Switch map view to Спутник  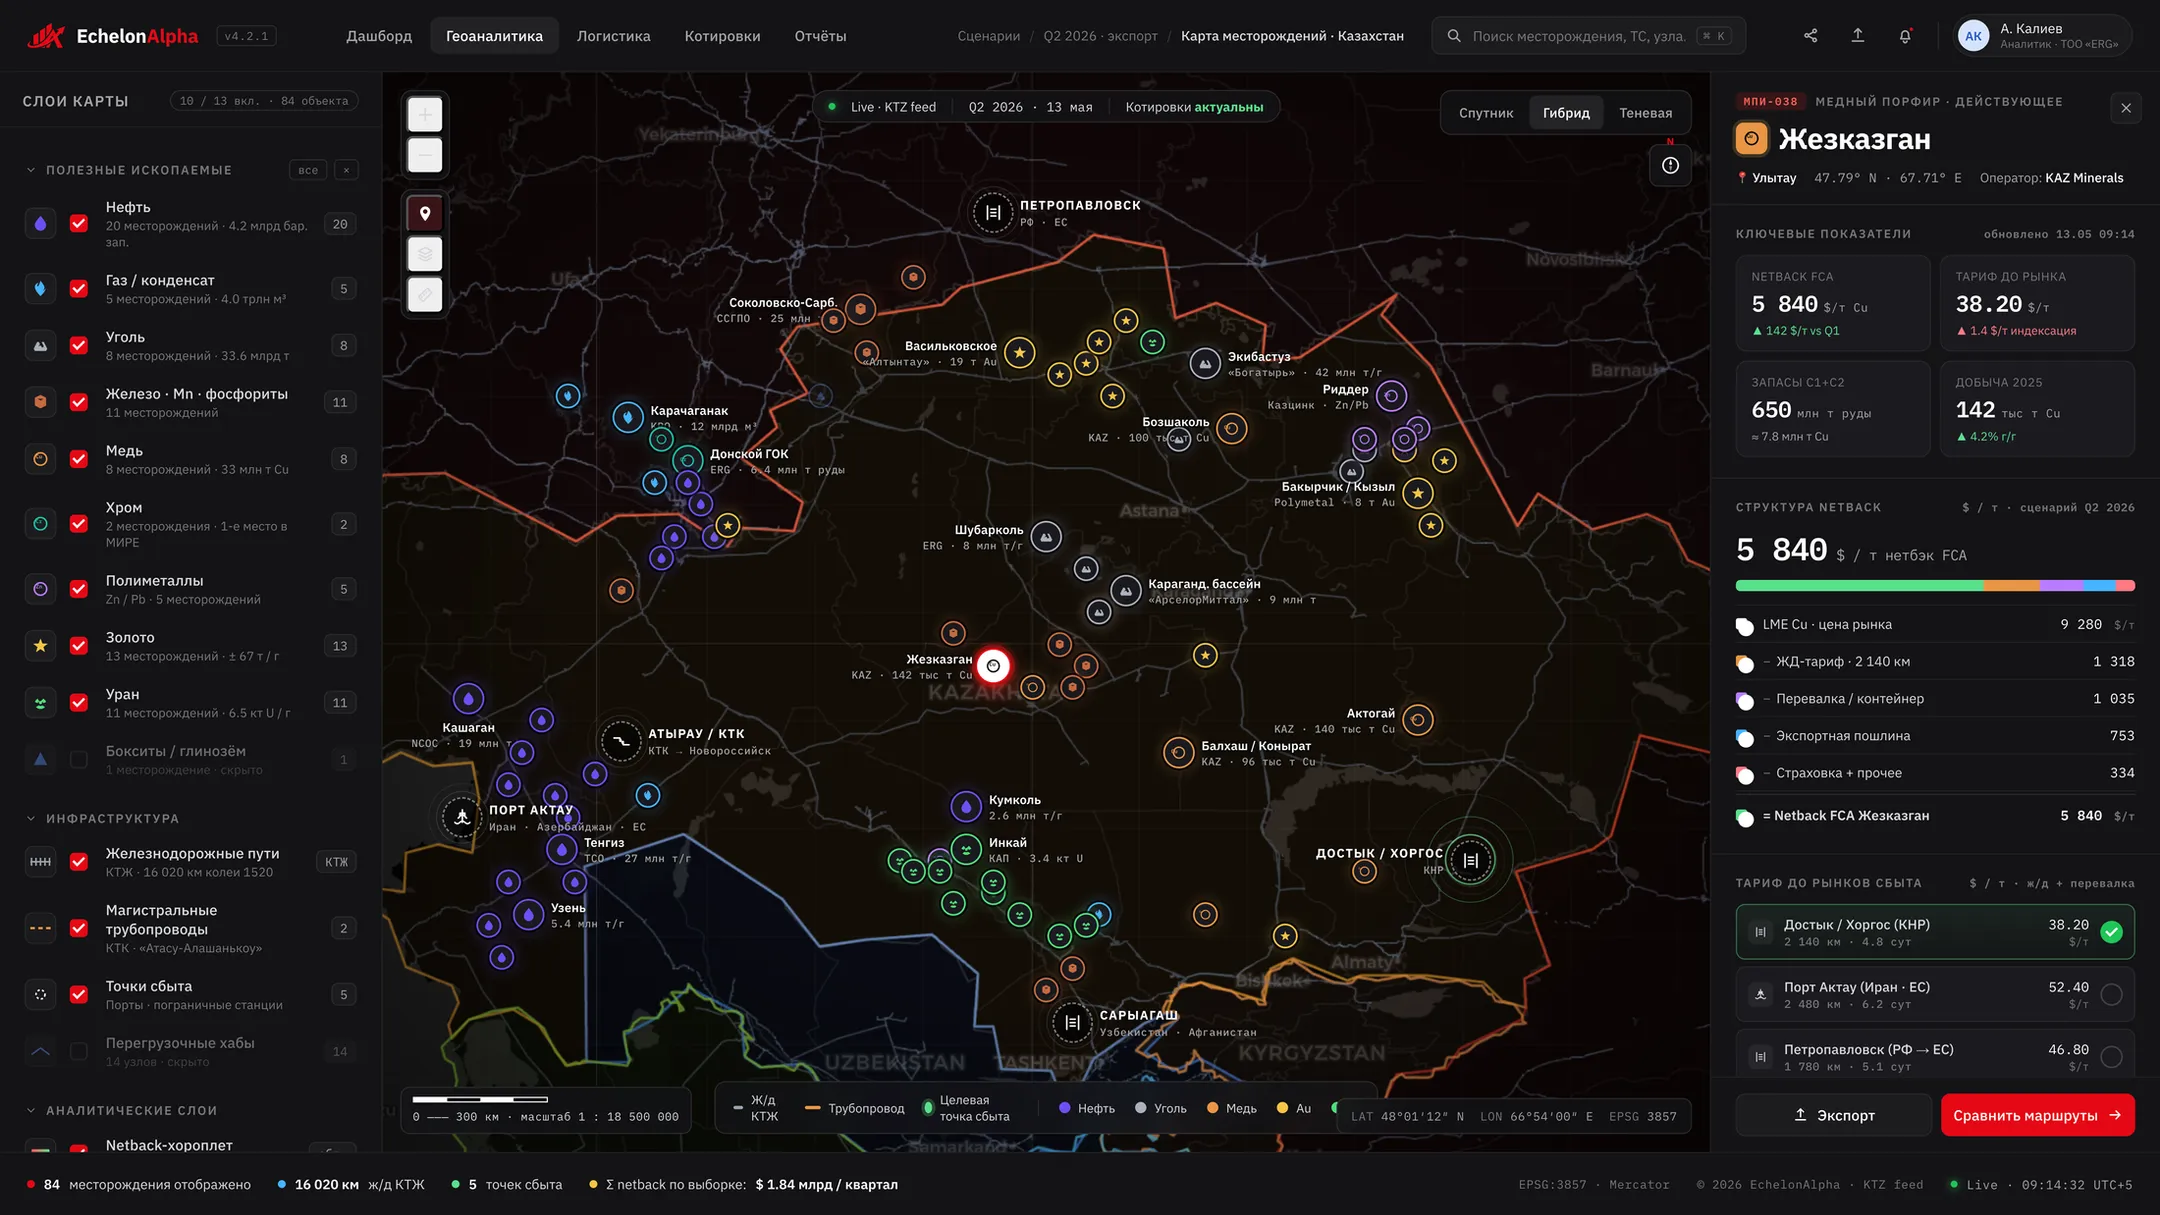(1486, 113)
